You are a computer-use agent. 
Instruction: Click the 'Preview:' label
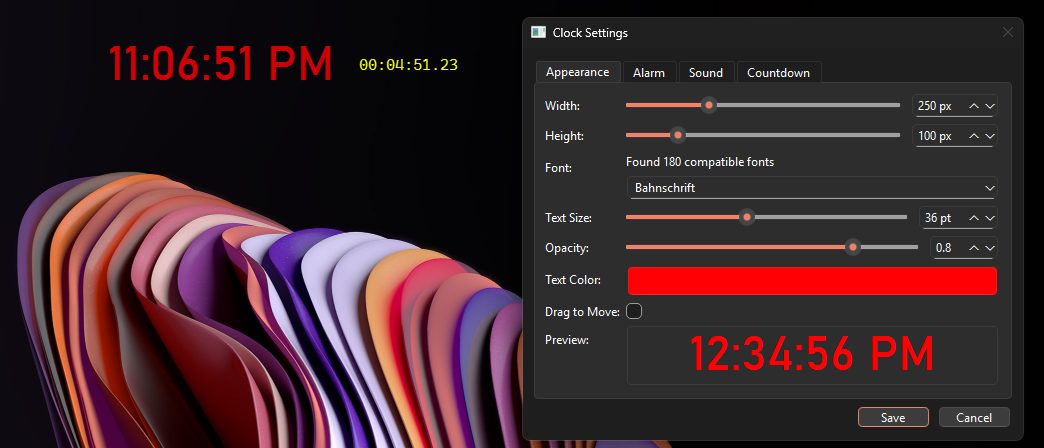[x=567, y=340]
